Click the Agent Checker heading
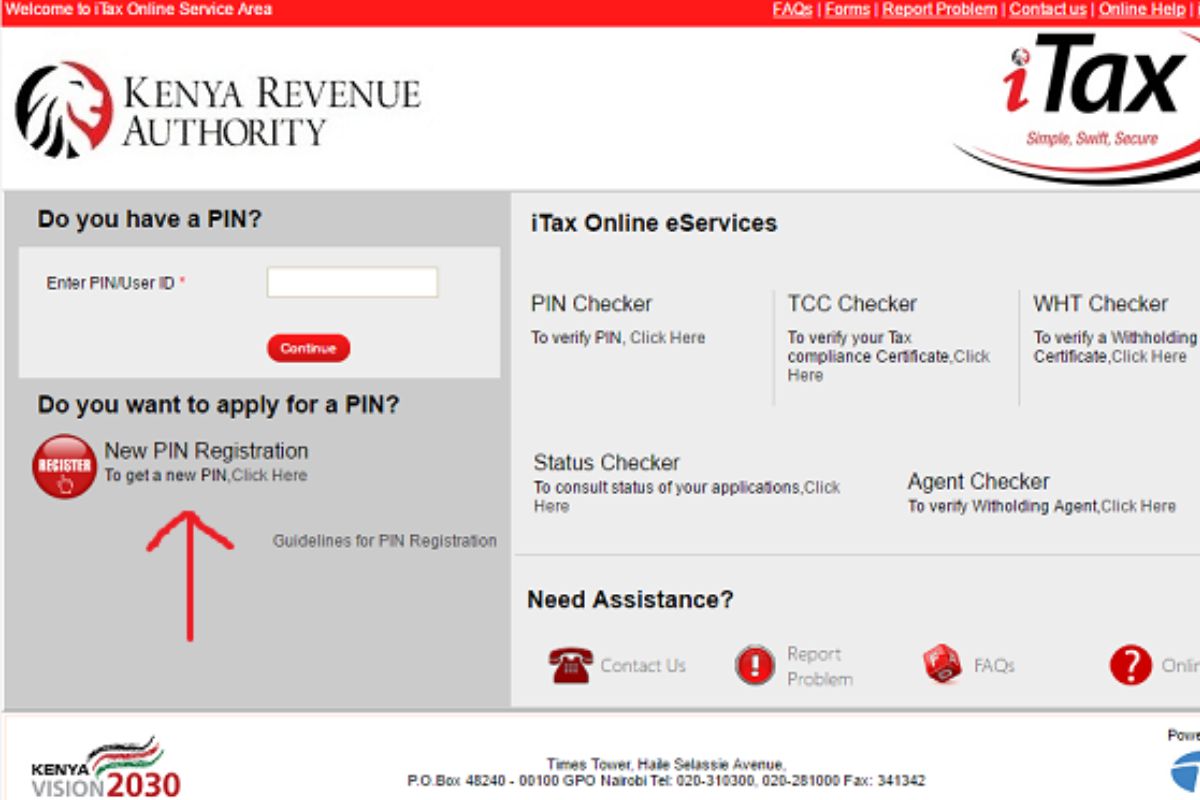Viewport: 1200px width, 800px height. pos(978,482)
